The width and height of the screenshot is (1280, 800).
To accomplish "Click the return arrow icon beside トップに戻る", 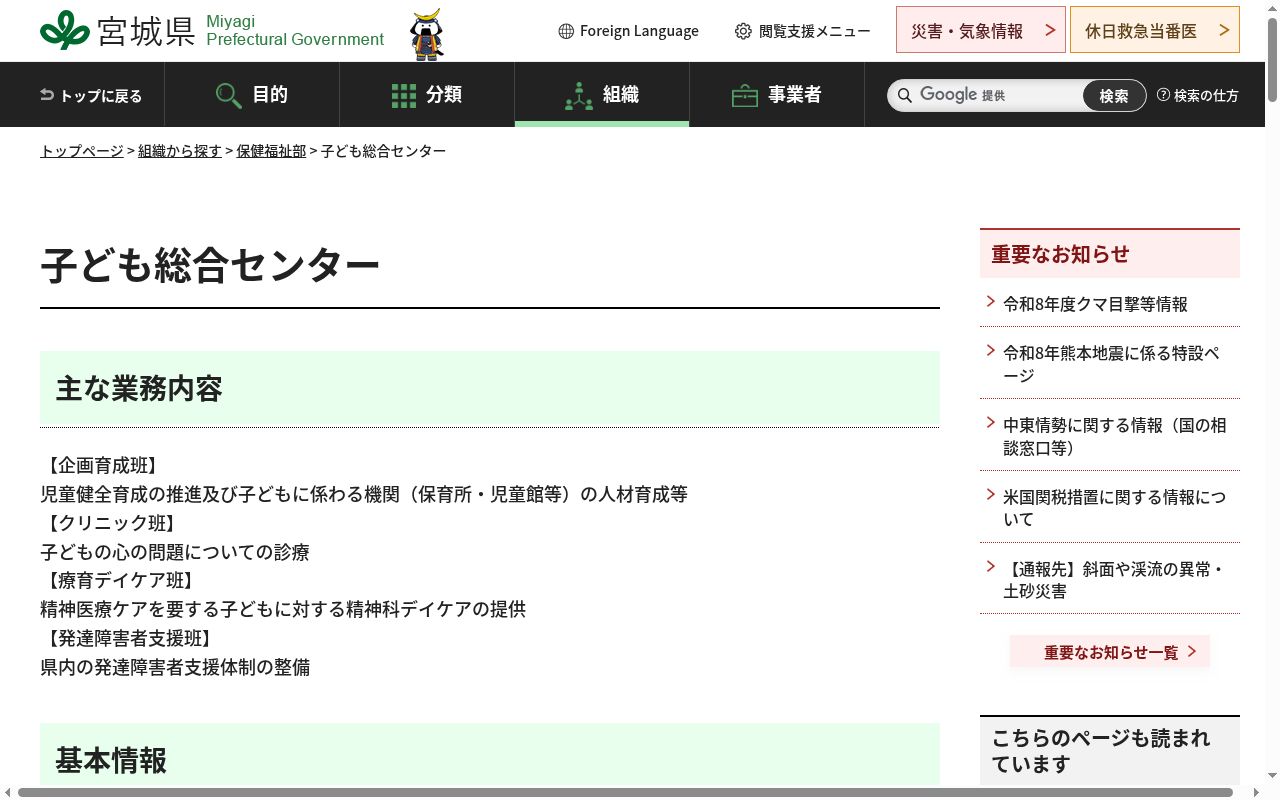I will coord(47,95).
